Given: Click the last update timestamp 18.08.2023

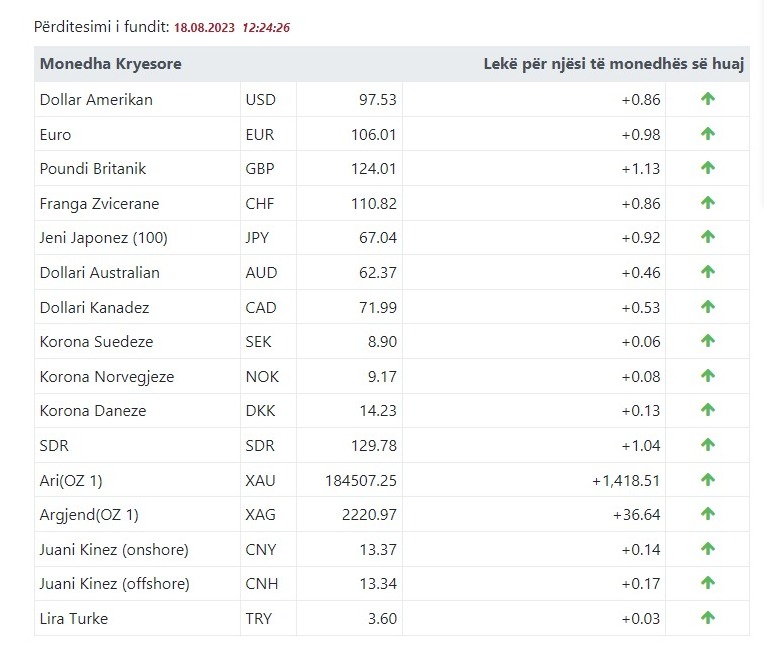Looking at the screenshot, I should 205,27.
